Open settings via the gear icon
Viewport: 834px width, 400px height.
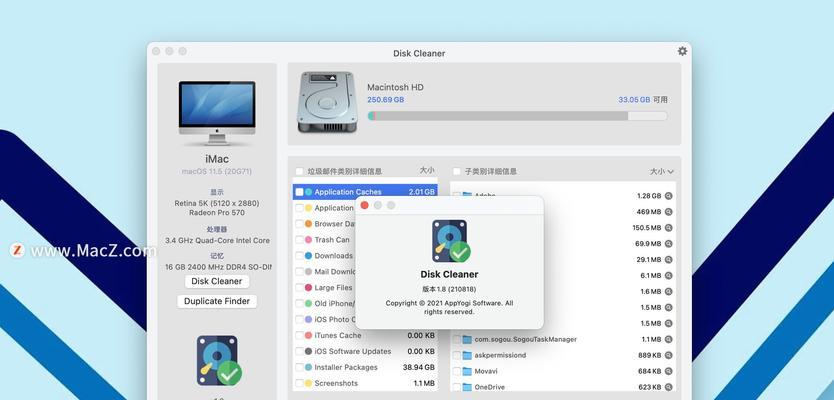(x=682, y=51)
